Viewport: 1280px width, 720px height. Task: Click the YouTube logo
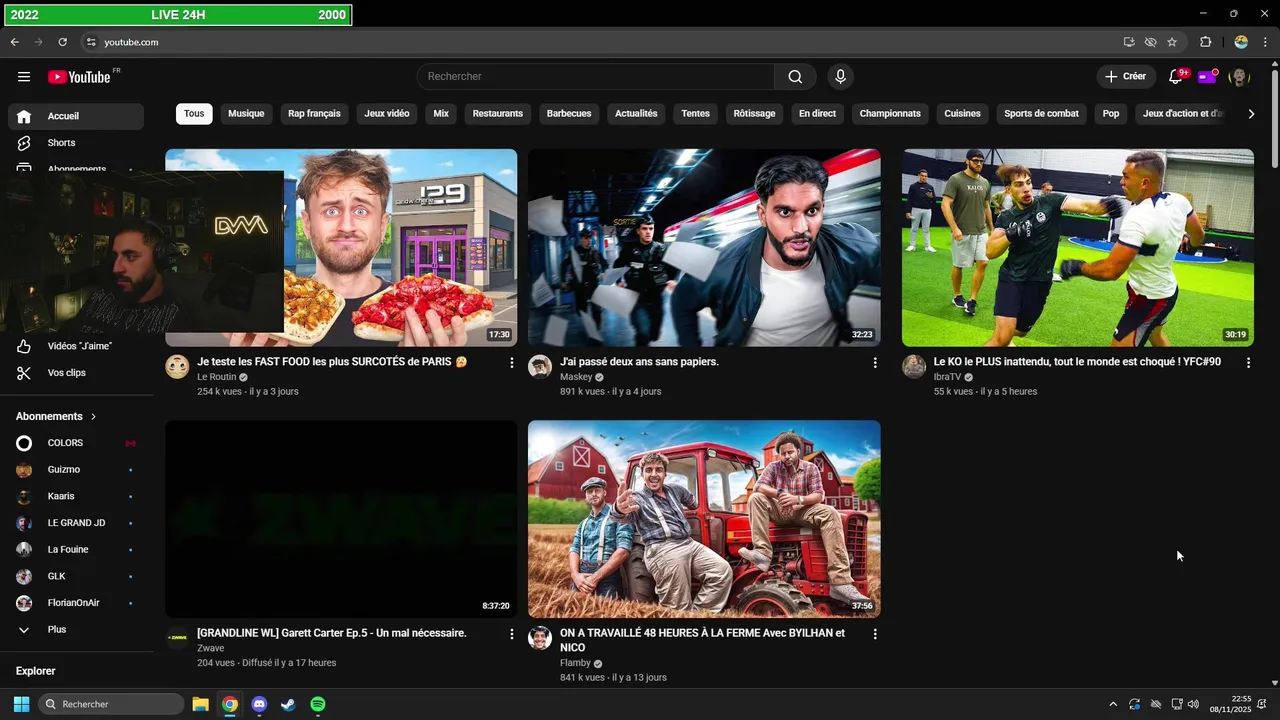pos(79,77)
